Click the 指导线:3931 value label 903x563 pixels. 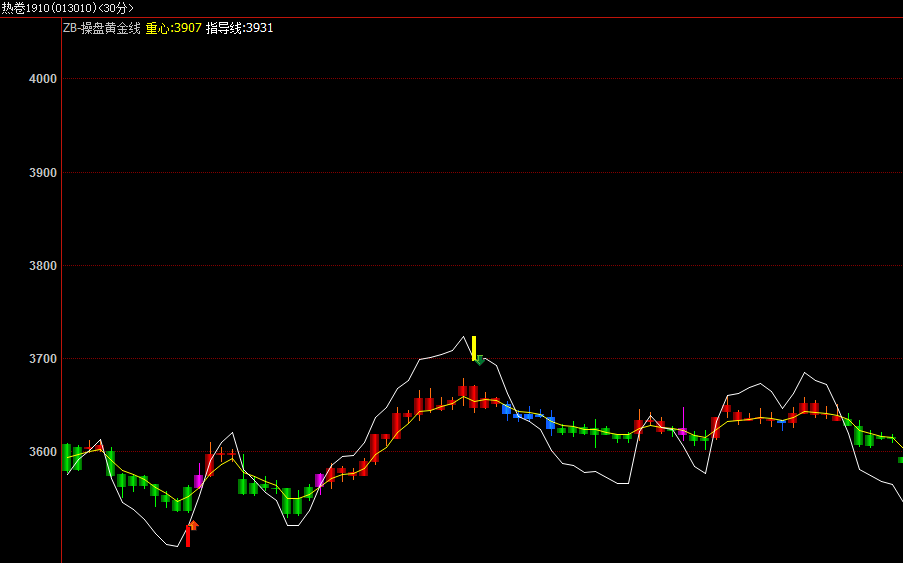pos(240,28)
